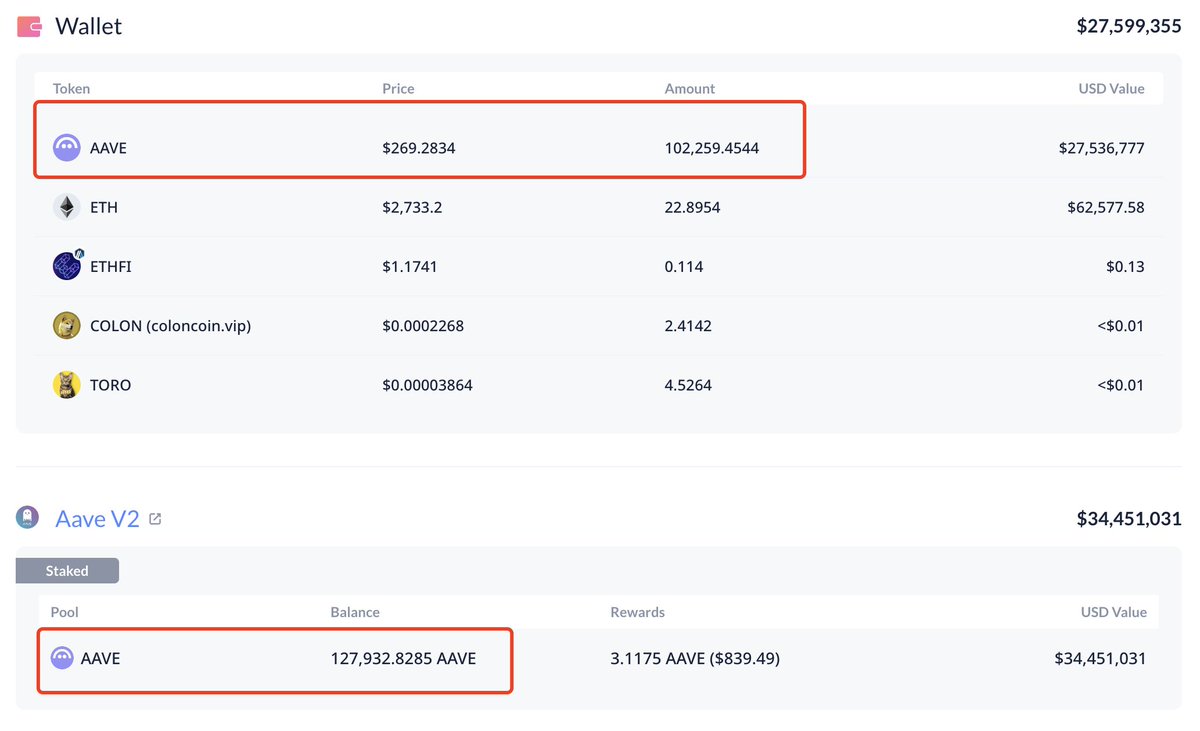Click the Wallet heading title
This screenshot has height=731, width=1200.
(88, 26)
